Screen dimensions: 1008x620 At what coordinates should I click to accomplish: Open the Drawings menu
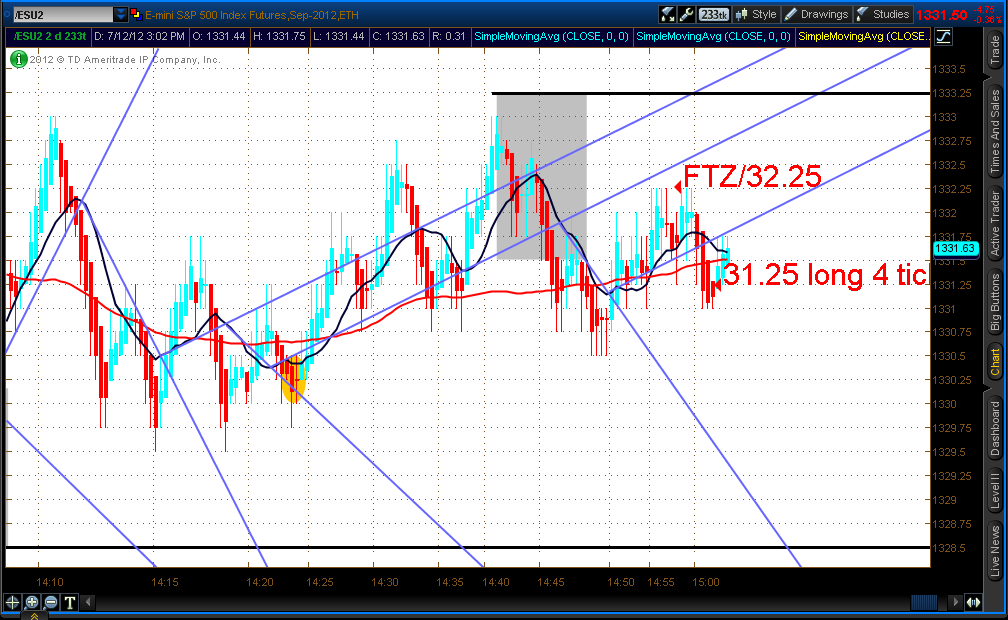click(817, 14)
